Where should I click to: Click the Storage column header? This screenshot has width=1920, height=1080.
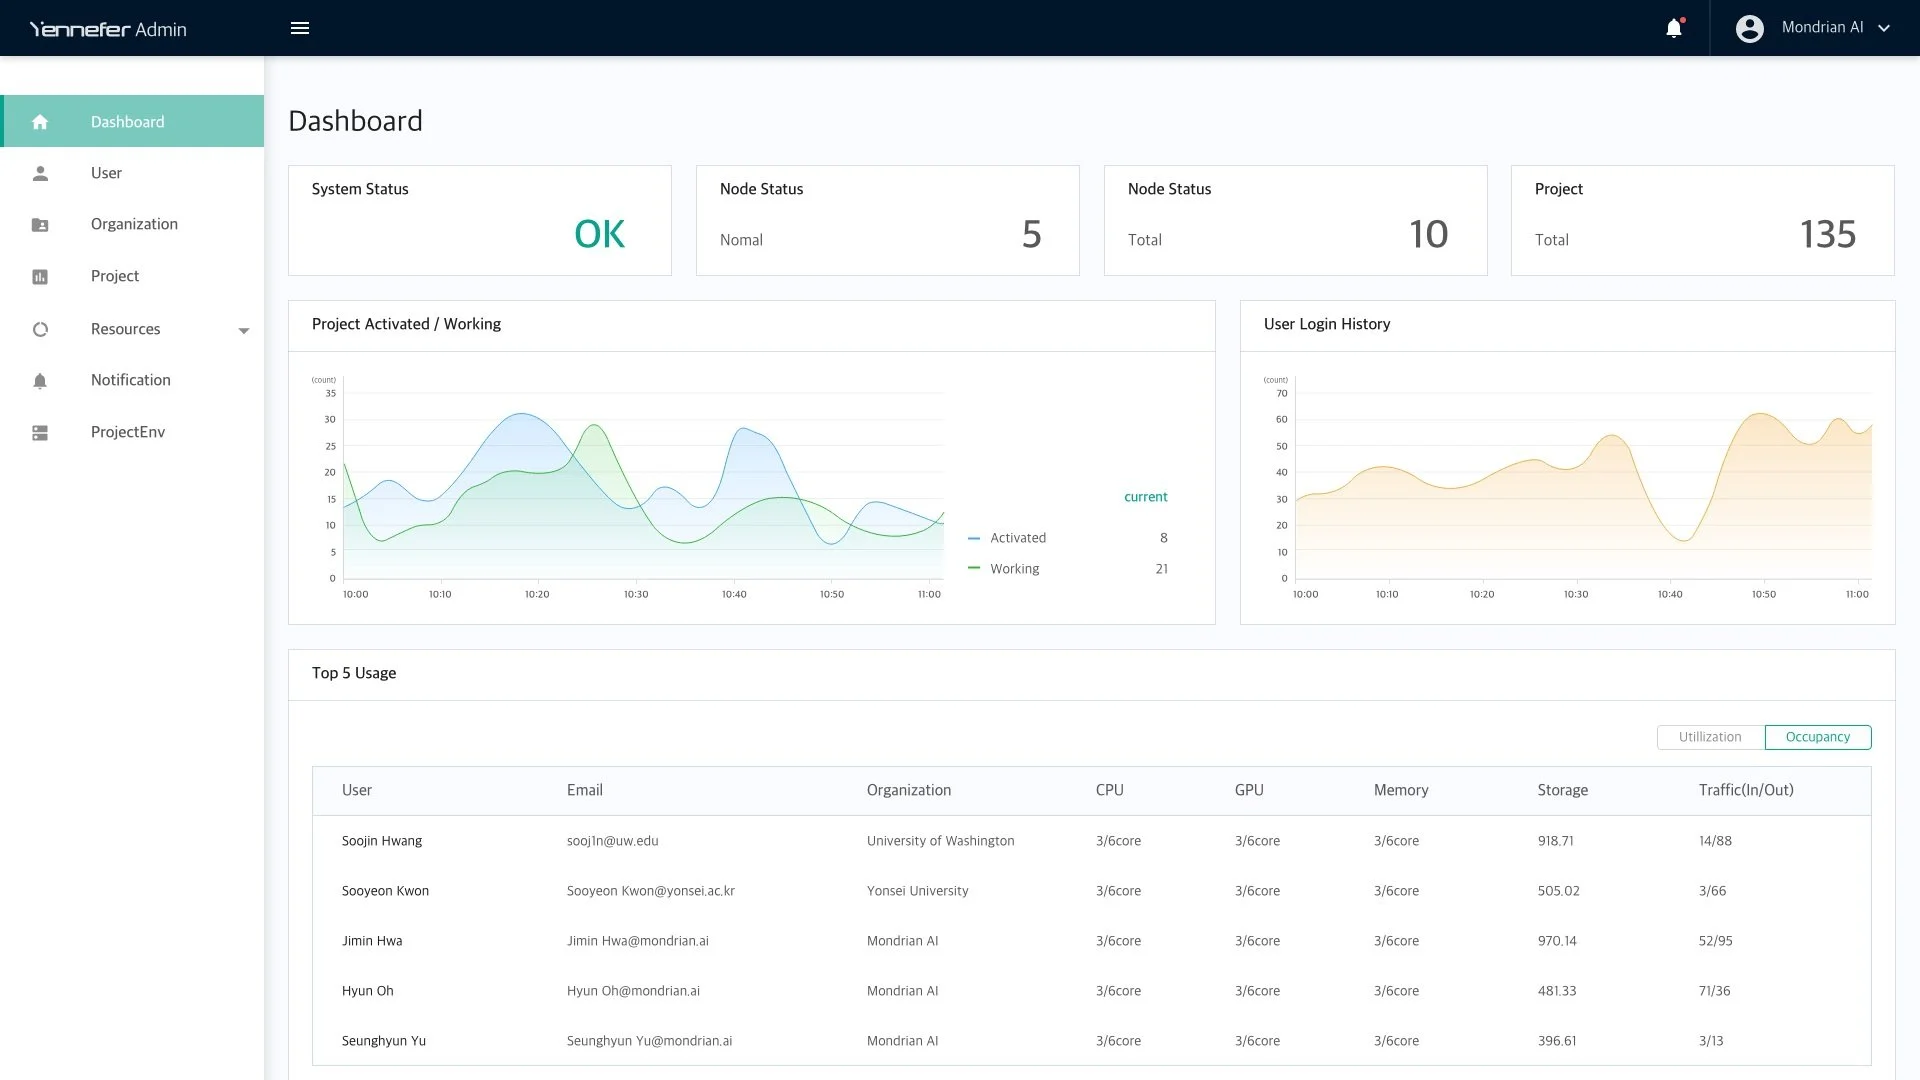tap(1562, 790)
